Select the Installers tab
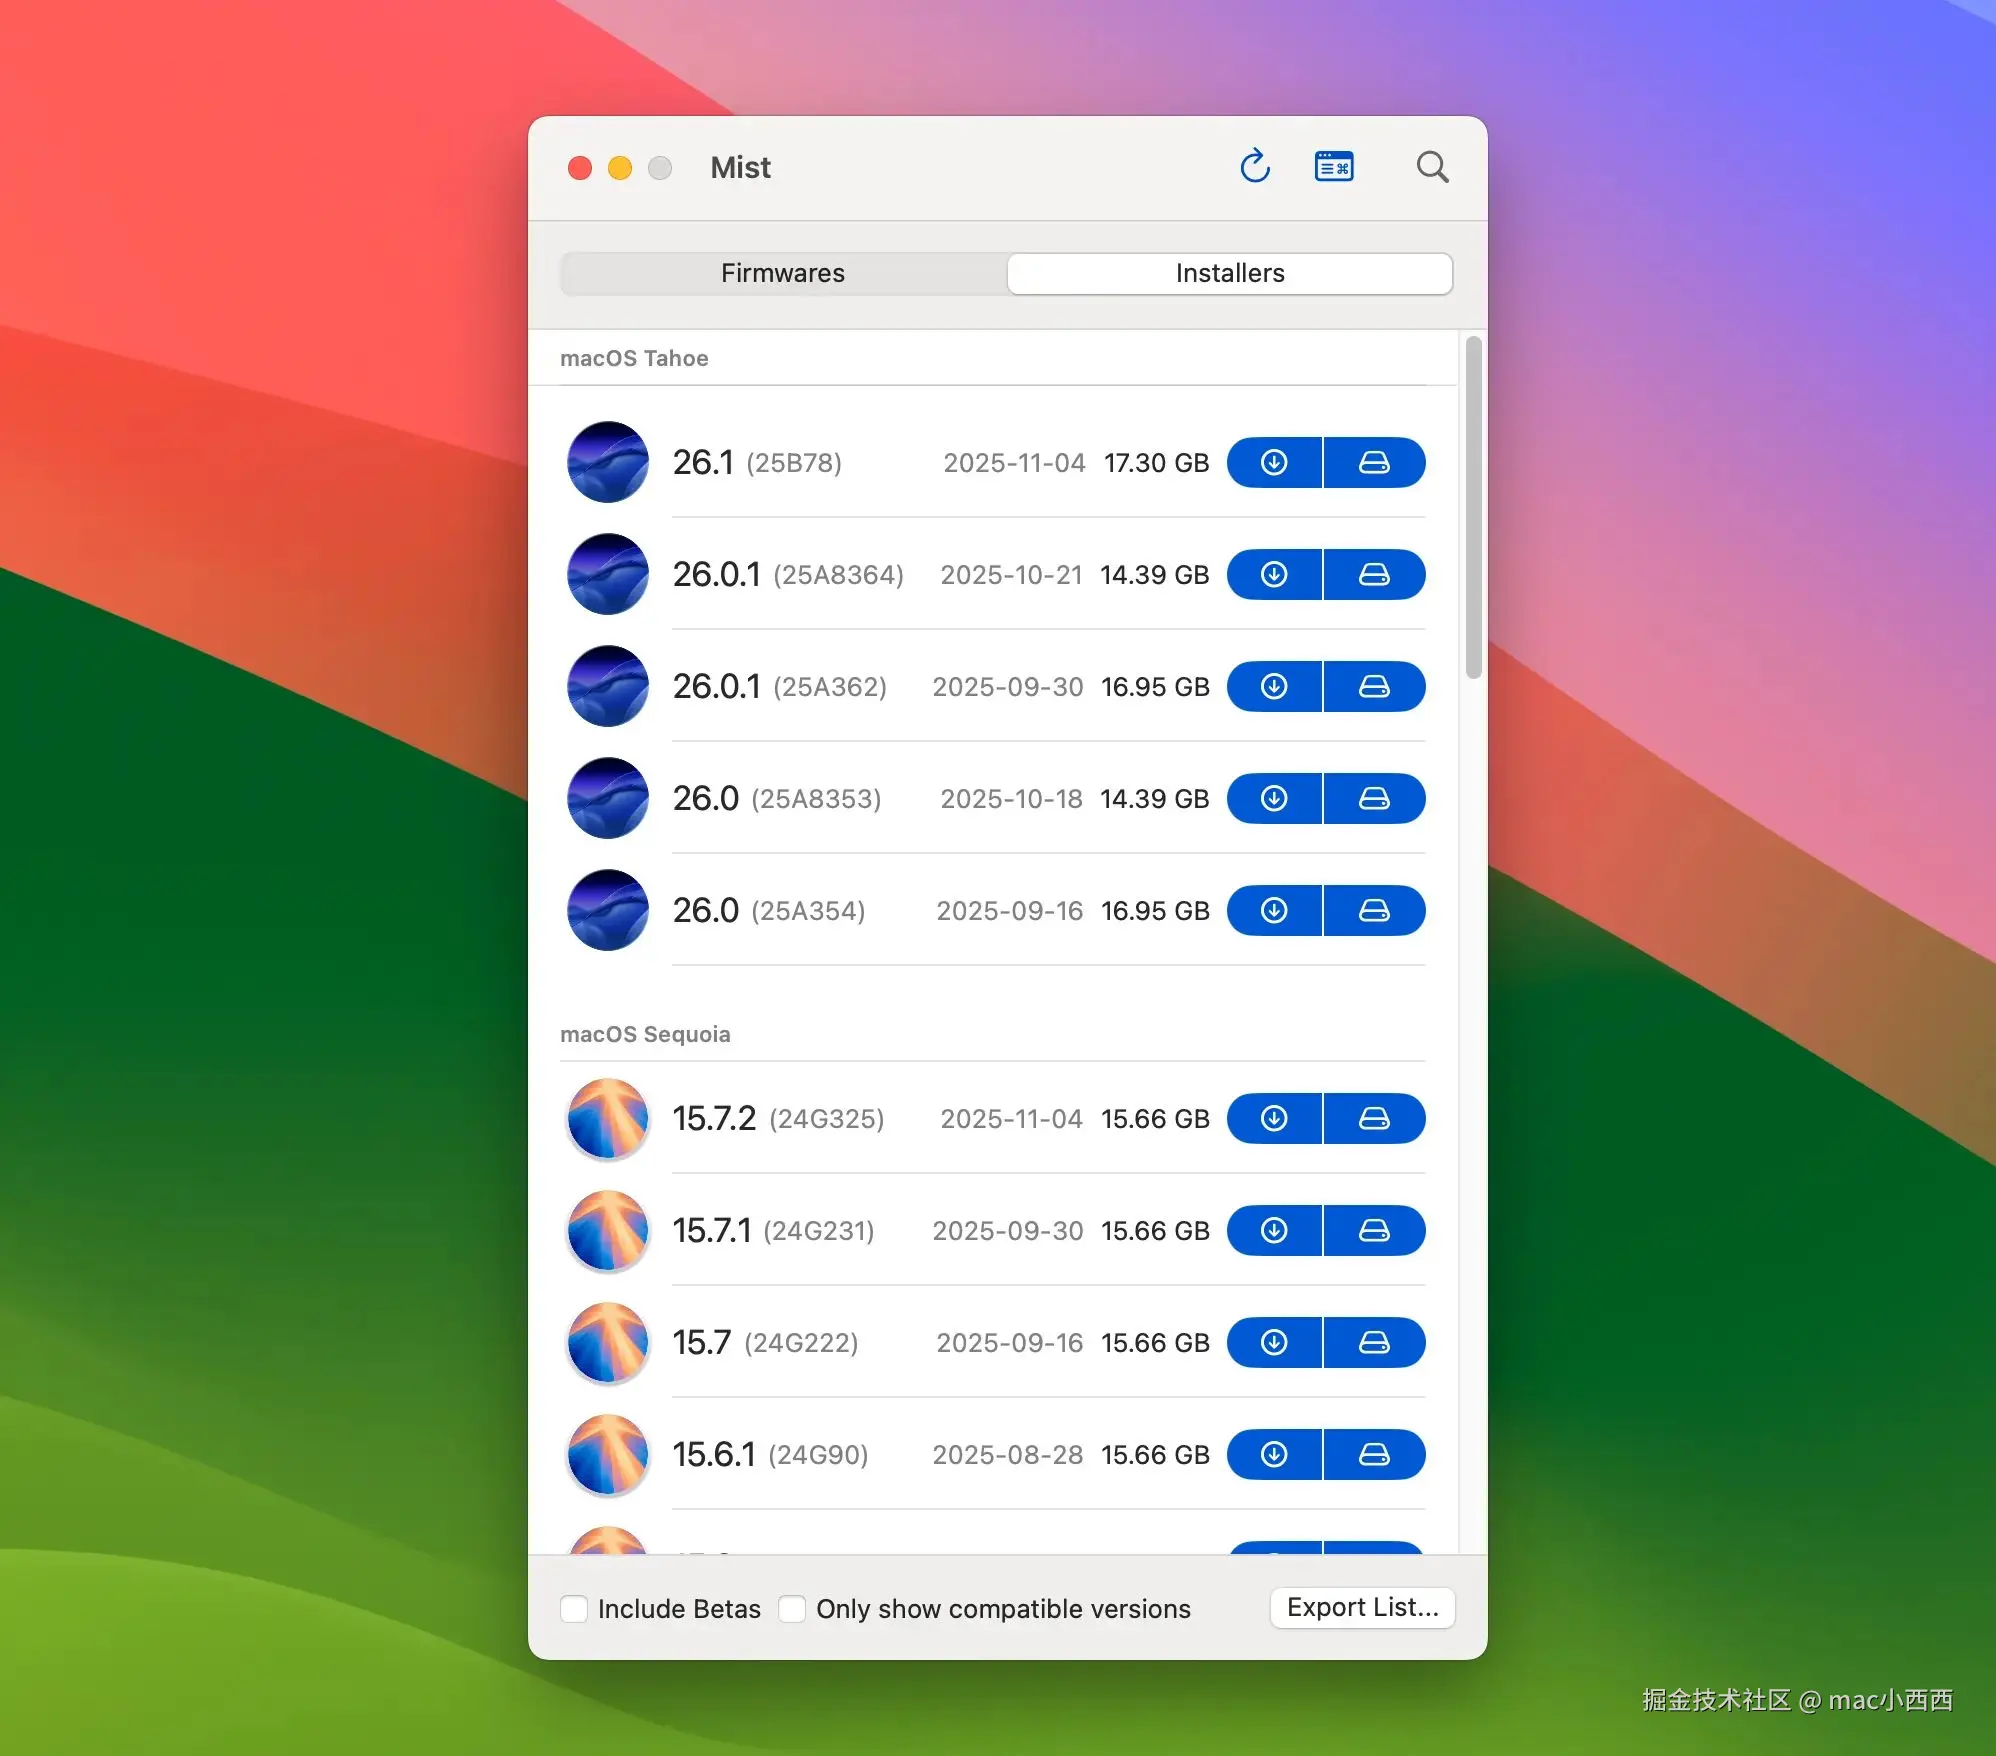Viewport: 1996px width, 1756px height. (1229, 273)
